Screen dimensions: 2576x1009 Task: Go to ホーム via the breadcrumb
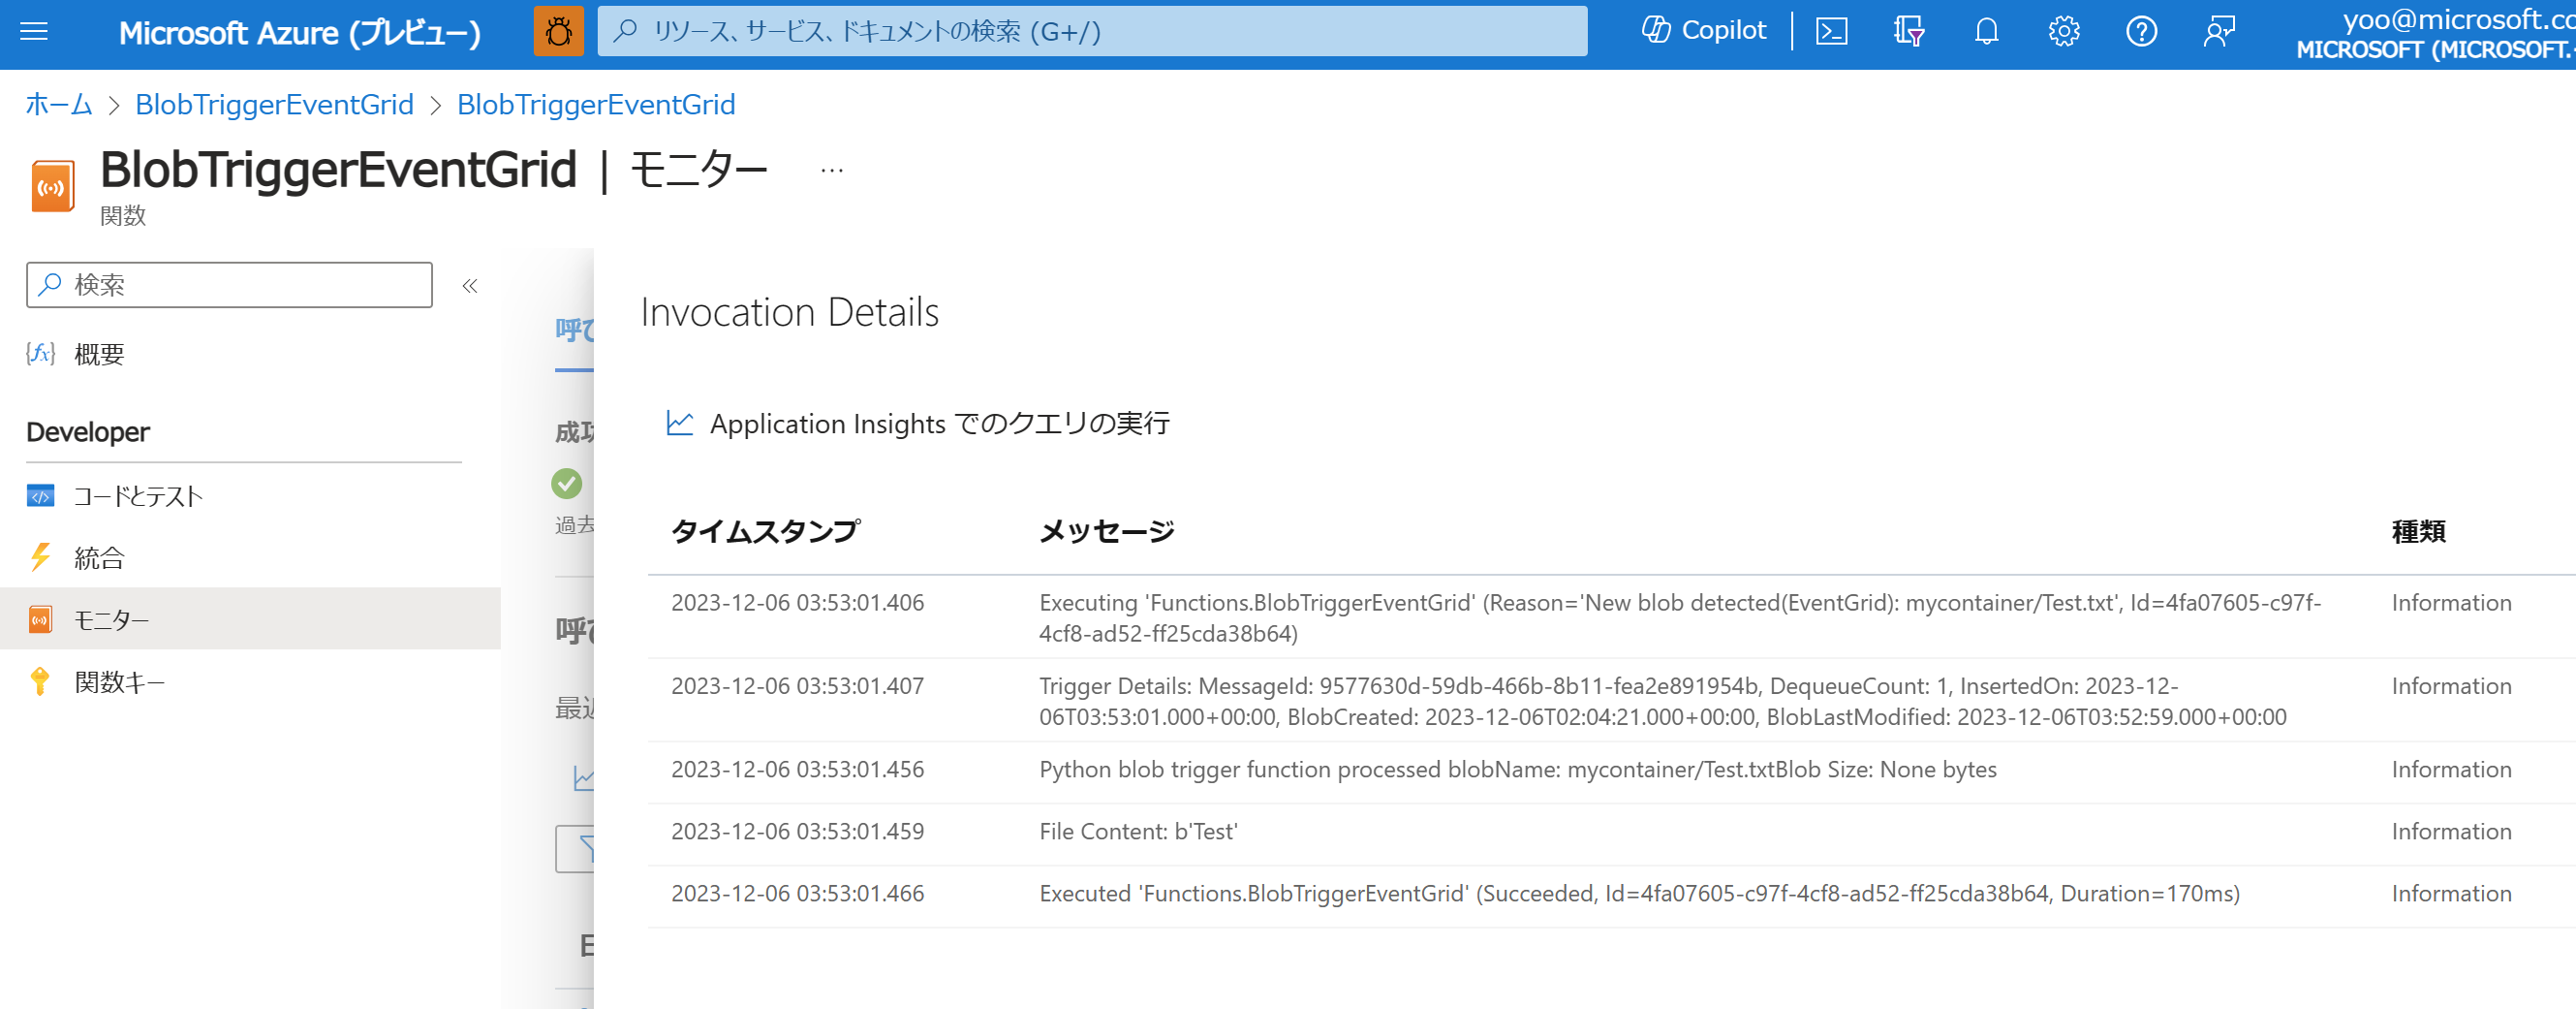coord(57,104)
